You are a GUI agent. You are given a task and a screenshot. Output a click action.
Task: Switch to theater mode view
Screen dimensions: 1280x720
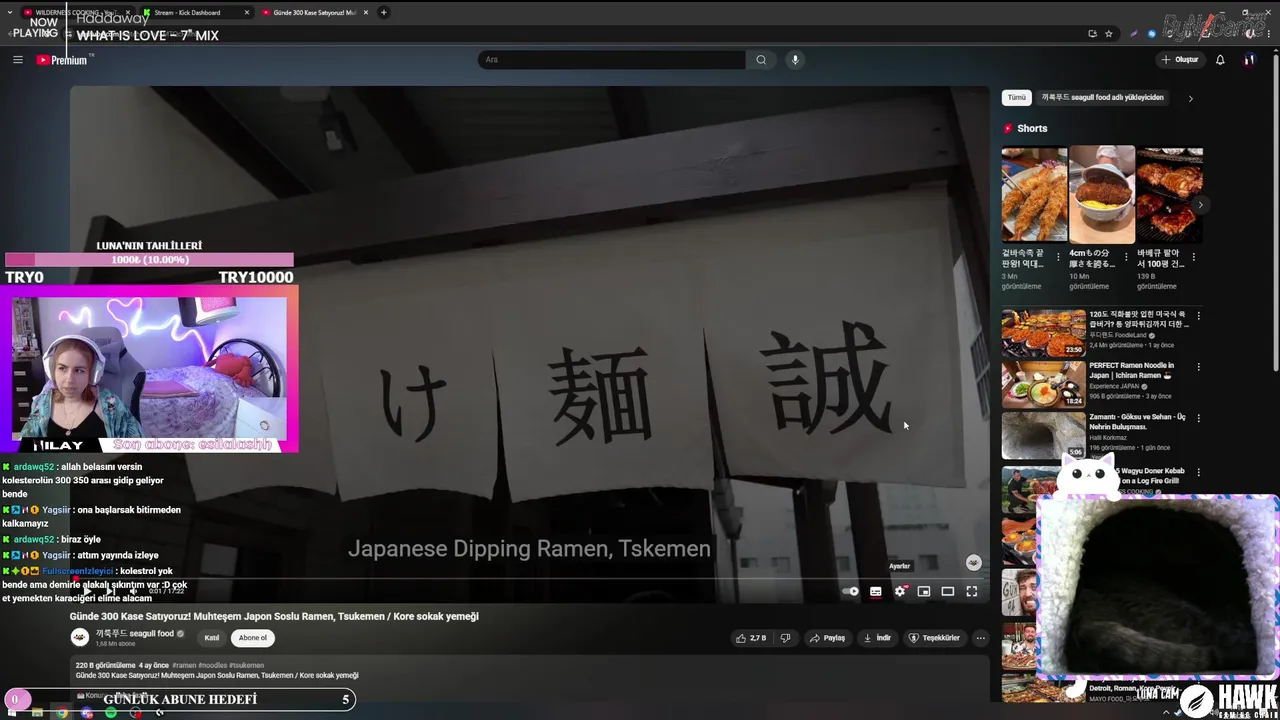click(x=948, y=591)
